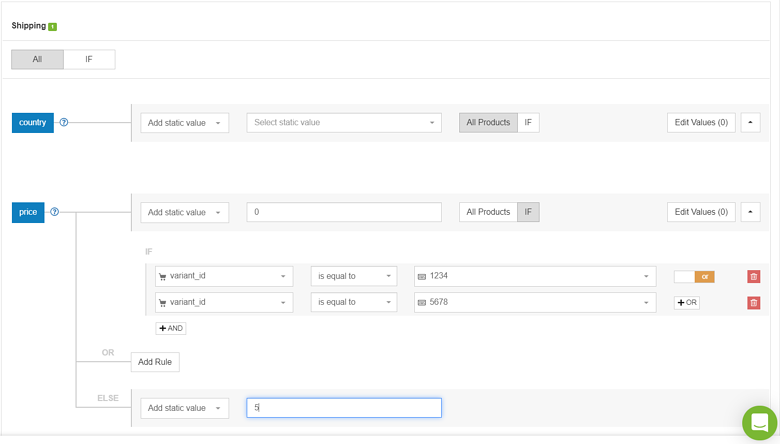Add an OR to the 5678 condition
Screen dimensions: 780x444
tap(687, 302)
